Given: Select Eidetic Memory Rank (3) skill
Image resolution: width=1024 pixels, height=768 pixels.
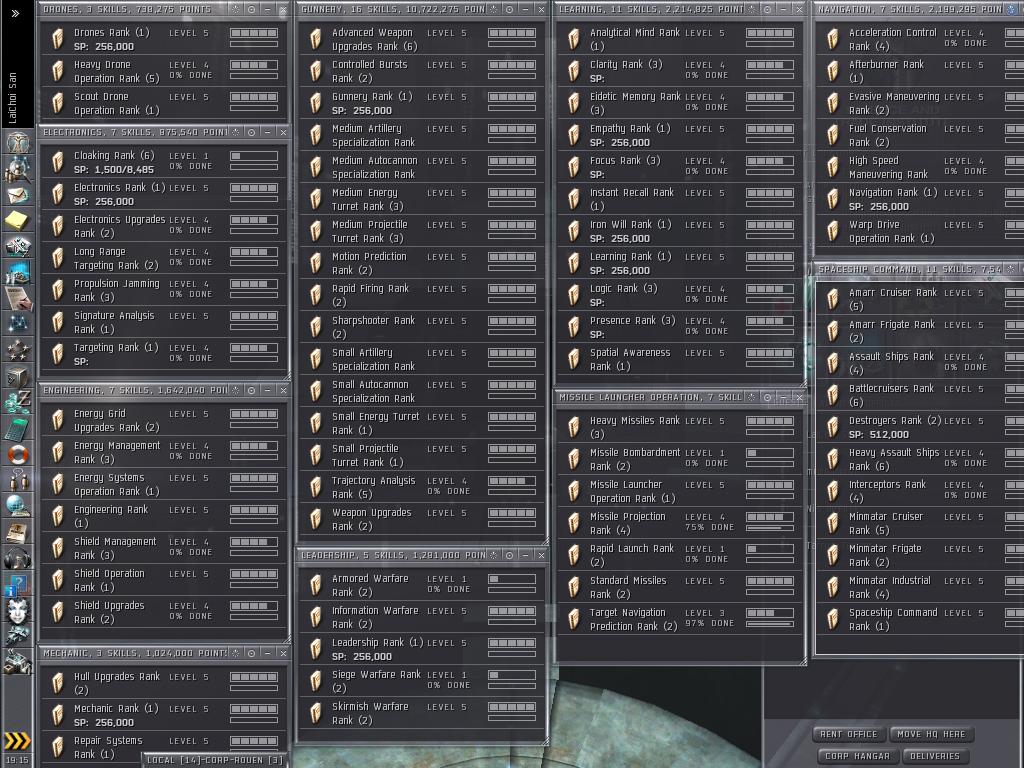Looking at the screenshot, I should [x=679, y=103].
